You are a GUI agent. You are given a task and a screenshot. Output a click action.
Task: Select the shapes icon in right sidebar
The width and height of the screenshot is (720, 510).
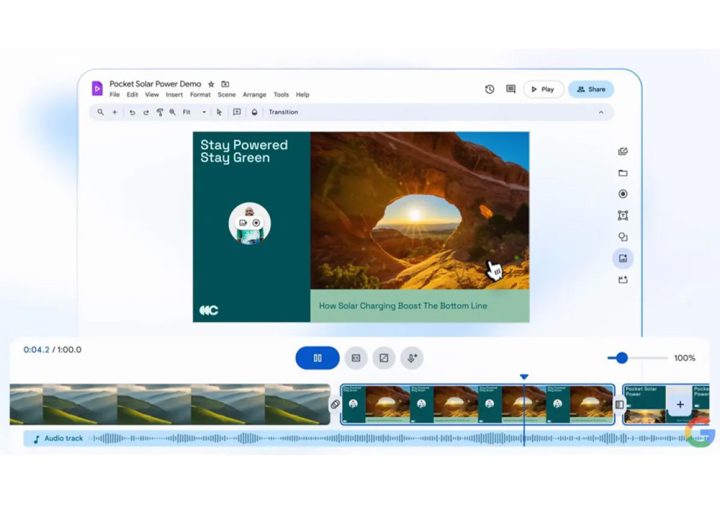(623, 237)
